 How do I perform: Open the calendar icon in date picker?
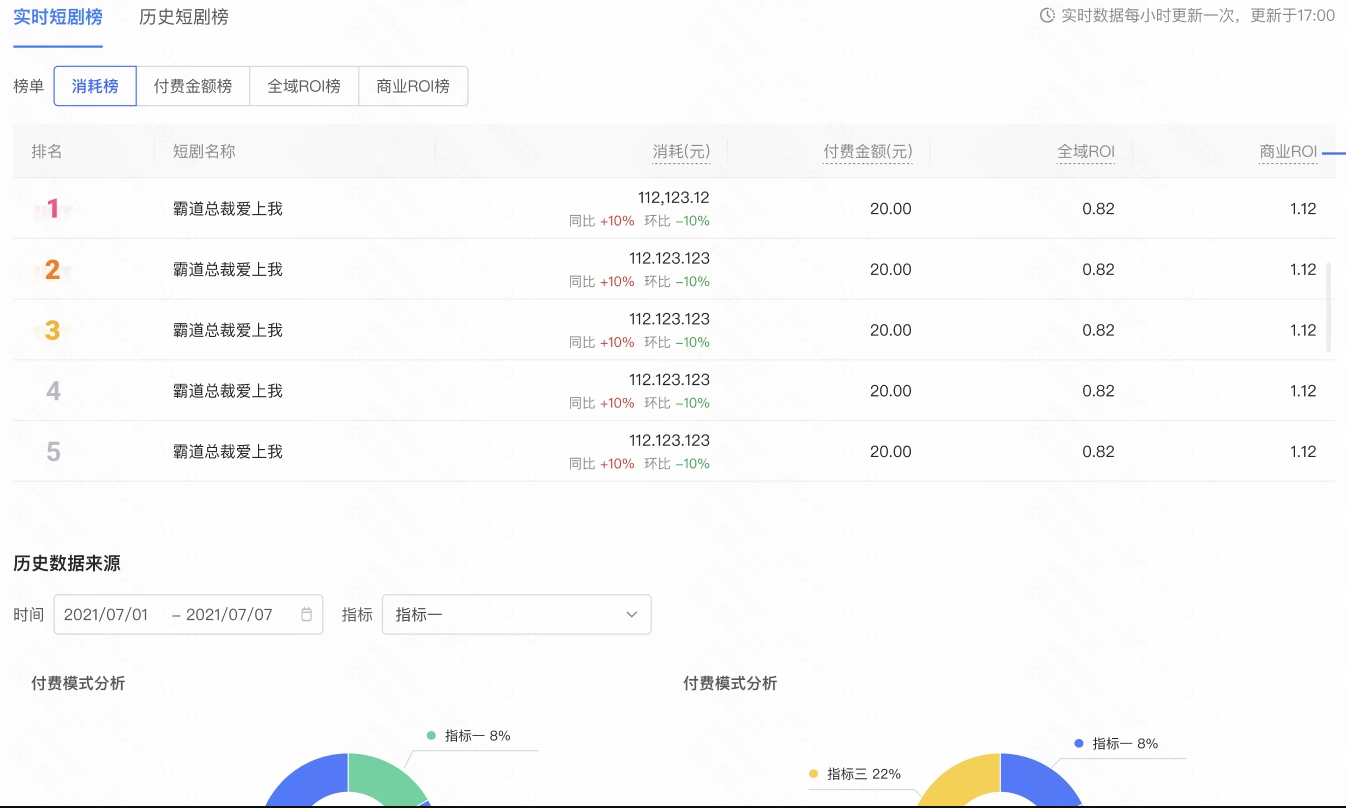[x=307, y=615]
